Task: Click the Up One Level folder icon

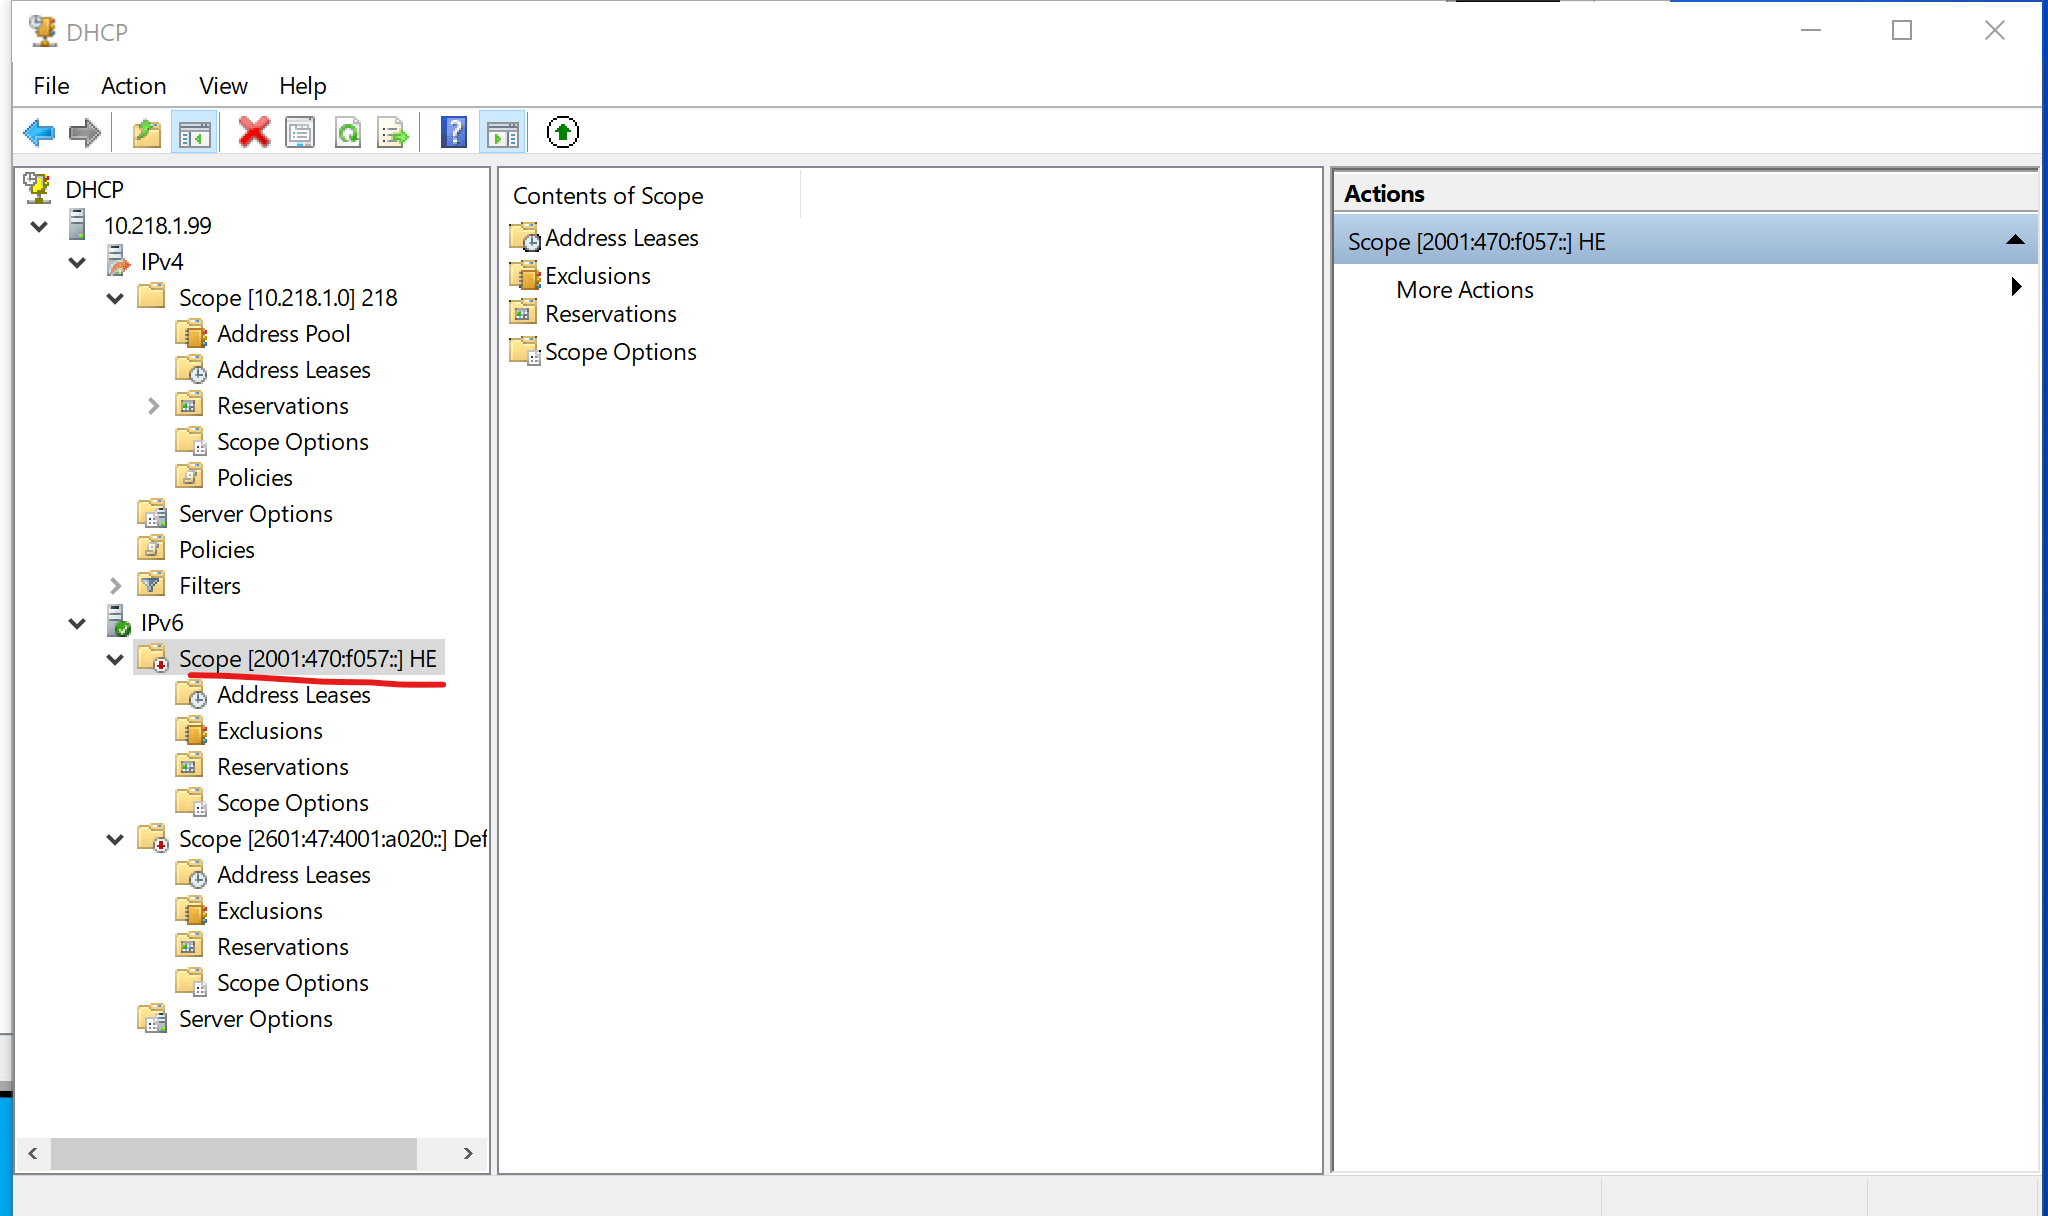Action: (x=146, y=131)
